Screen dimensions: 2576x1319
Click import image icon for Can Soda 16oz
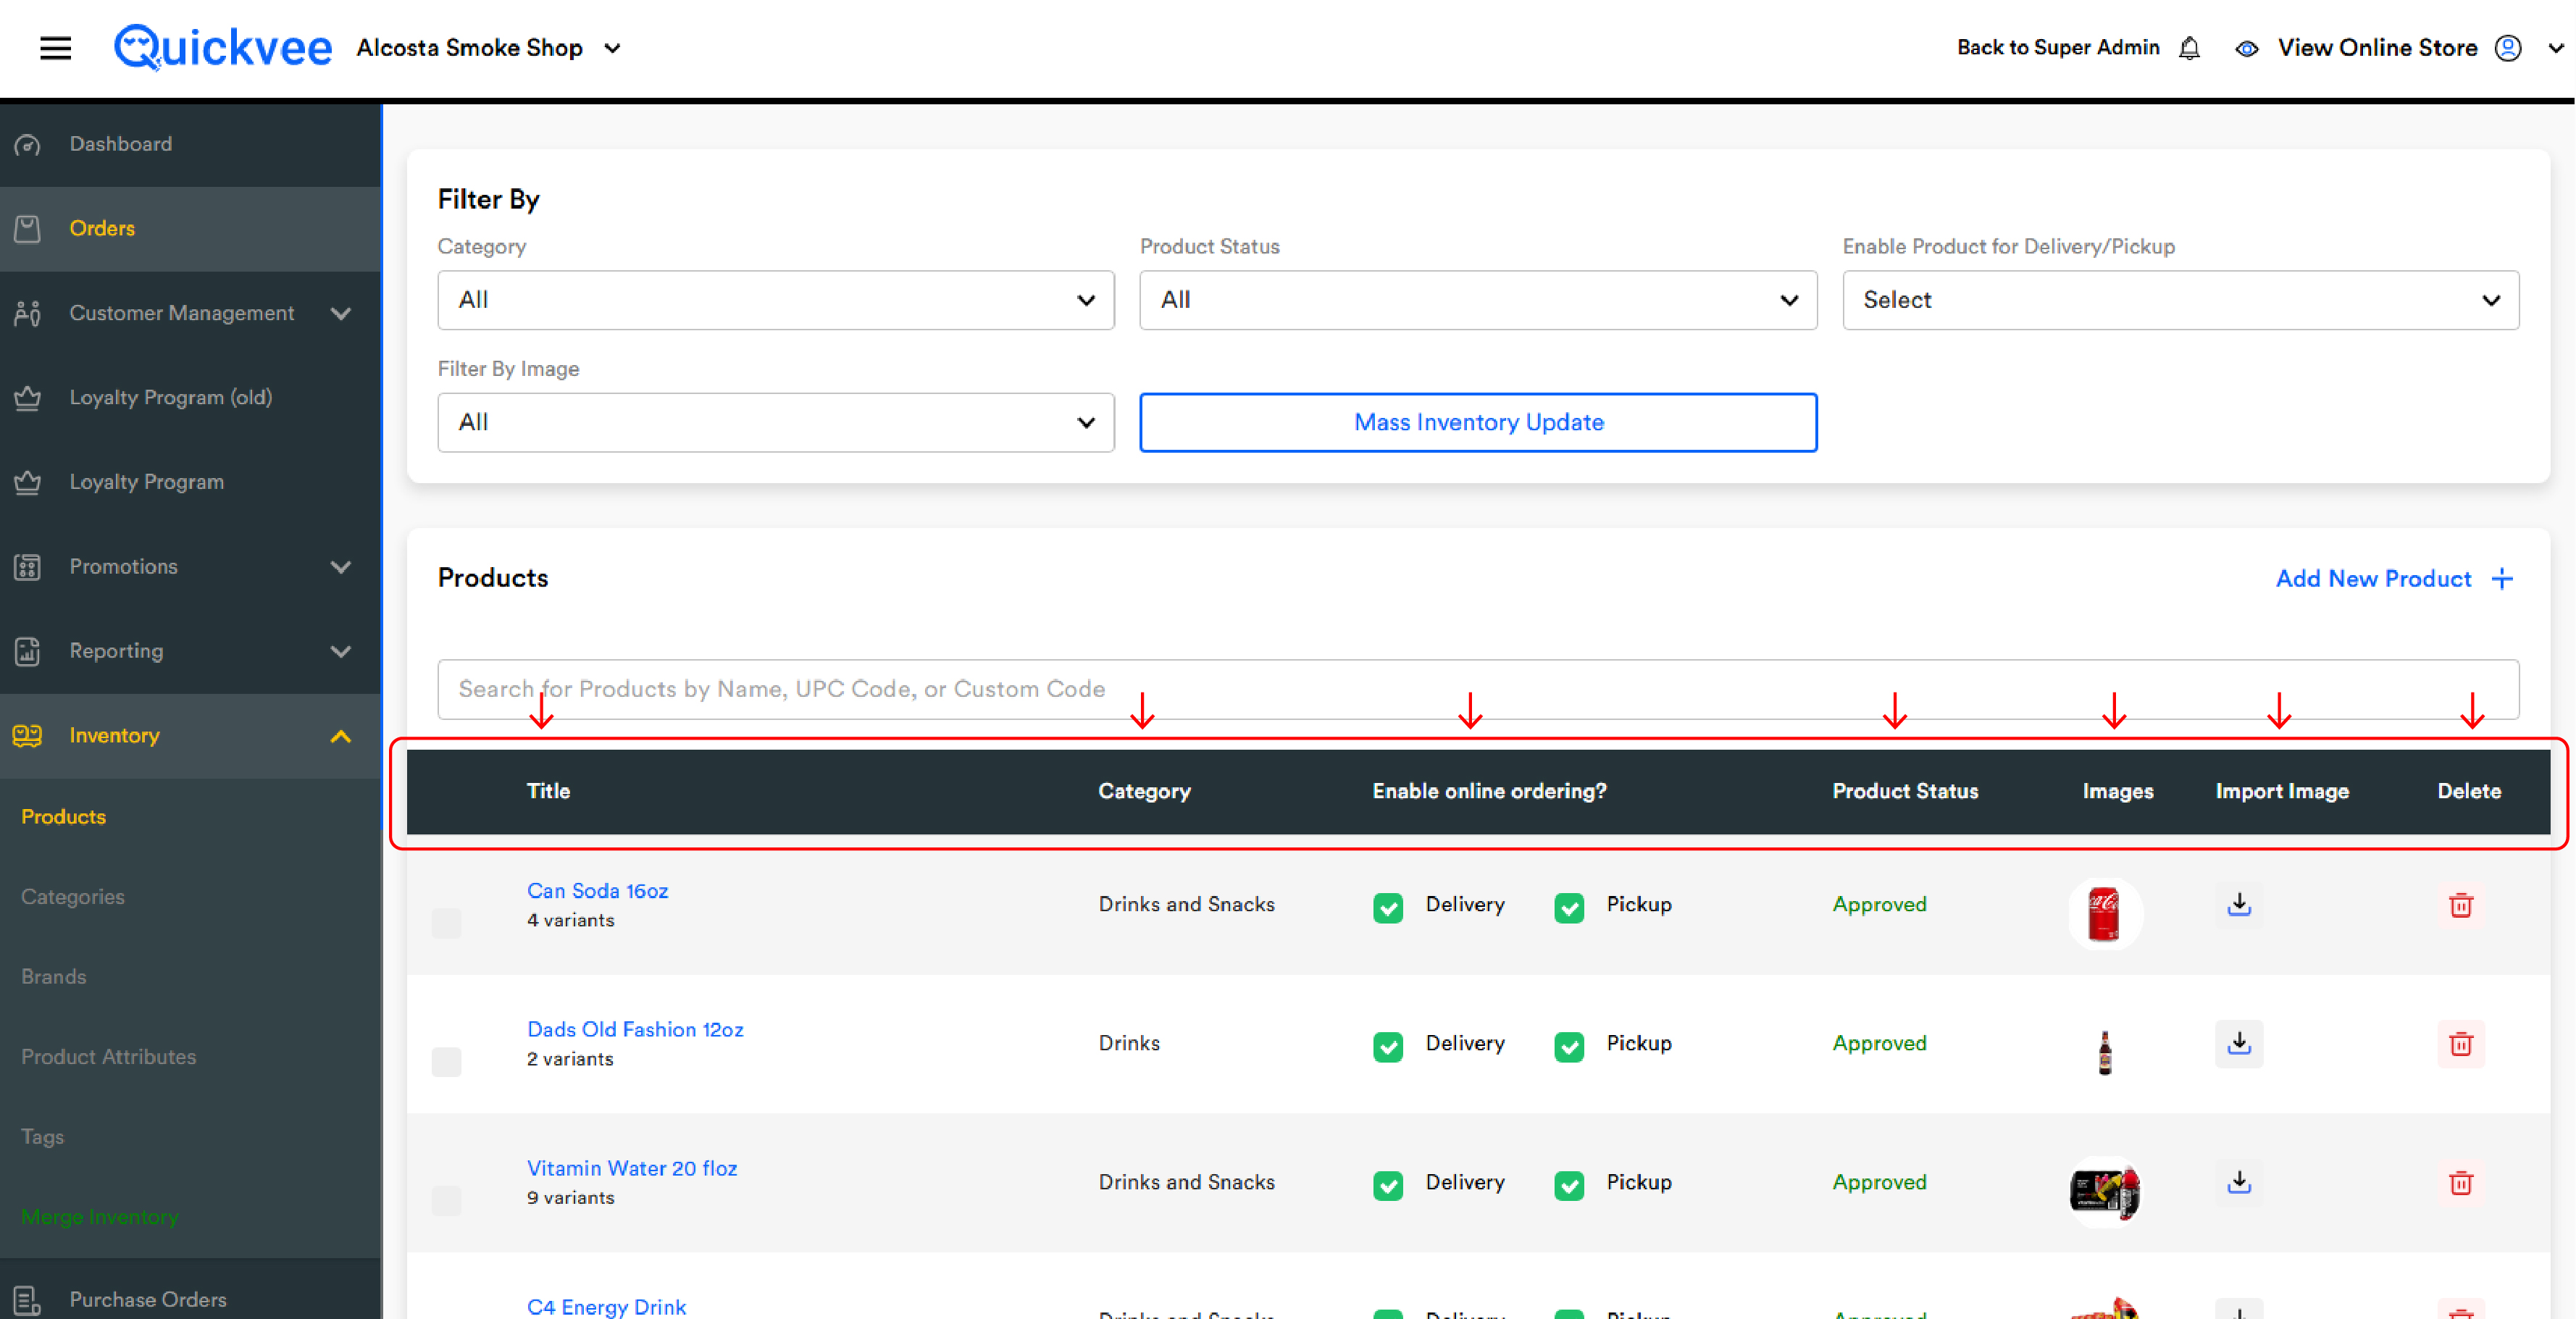coord(2239,905)
